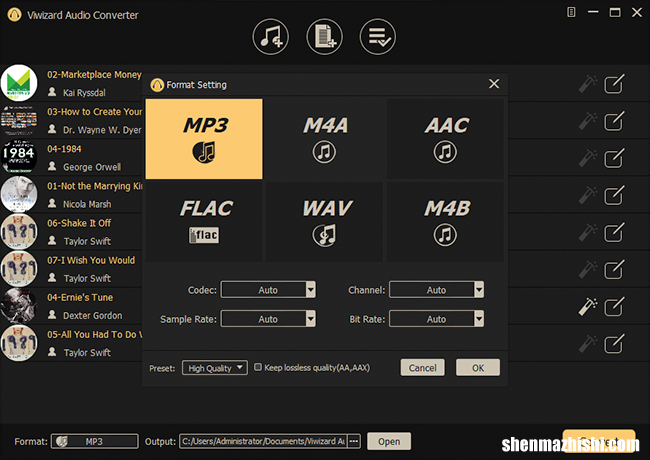Open the Preset High Quality dropdown
The image size is (650, 460).
[215, 368]
